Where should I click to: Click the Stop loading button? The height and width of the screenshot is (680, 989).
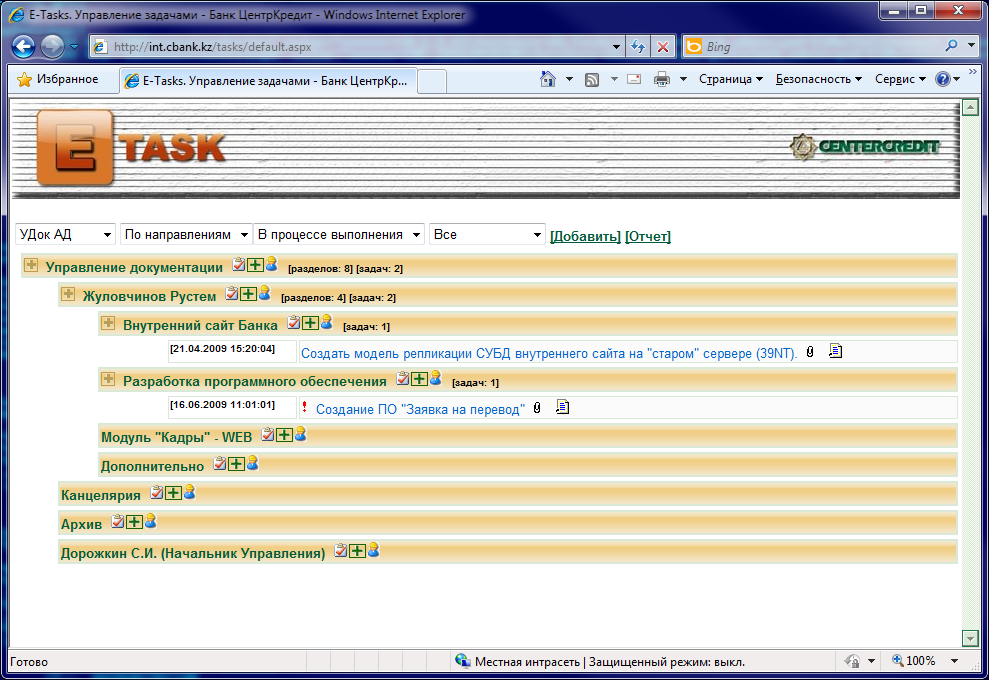663,47
